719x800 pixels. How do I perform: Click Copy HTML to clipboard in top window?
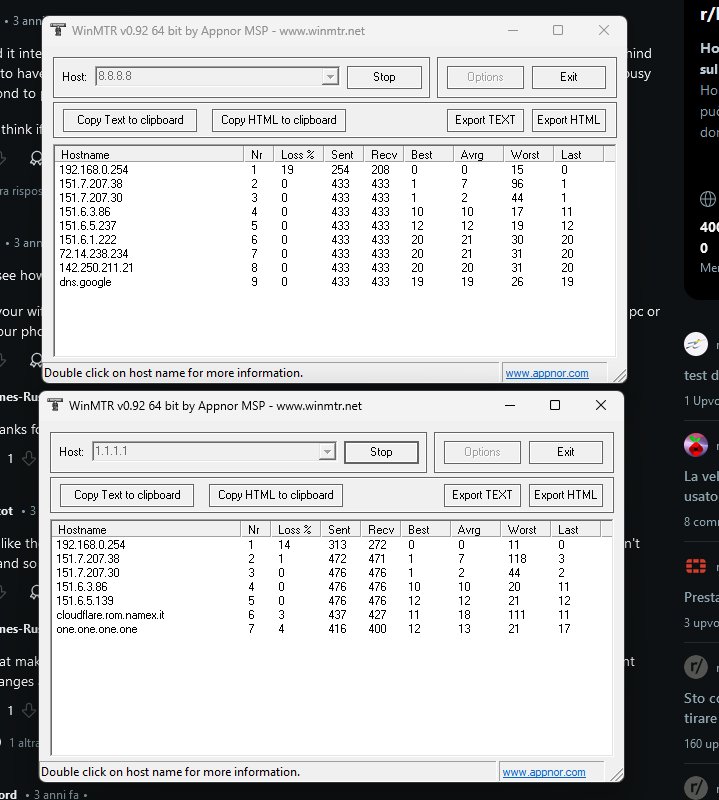coord(279,120)
